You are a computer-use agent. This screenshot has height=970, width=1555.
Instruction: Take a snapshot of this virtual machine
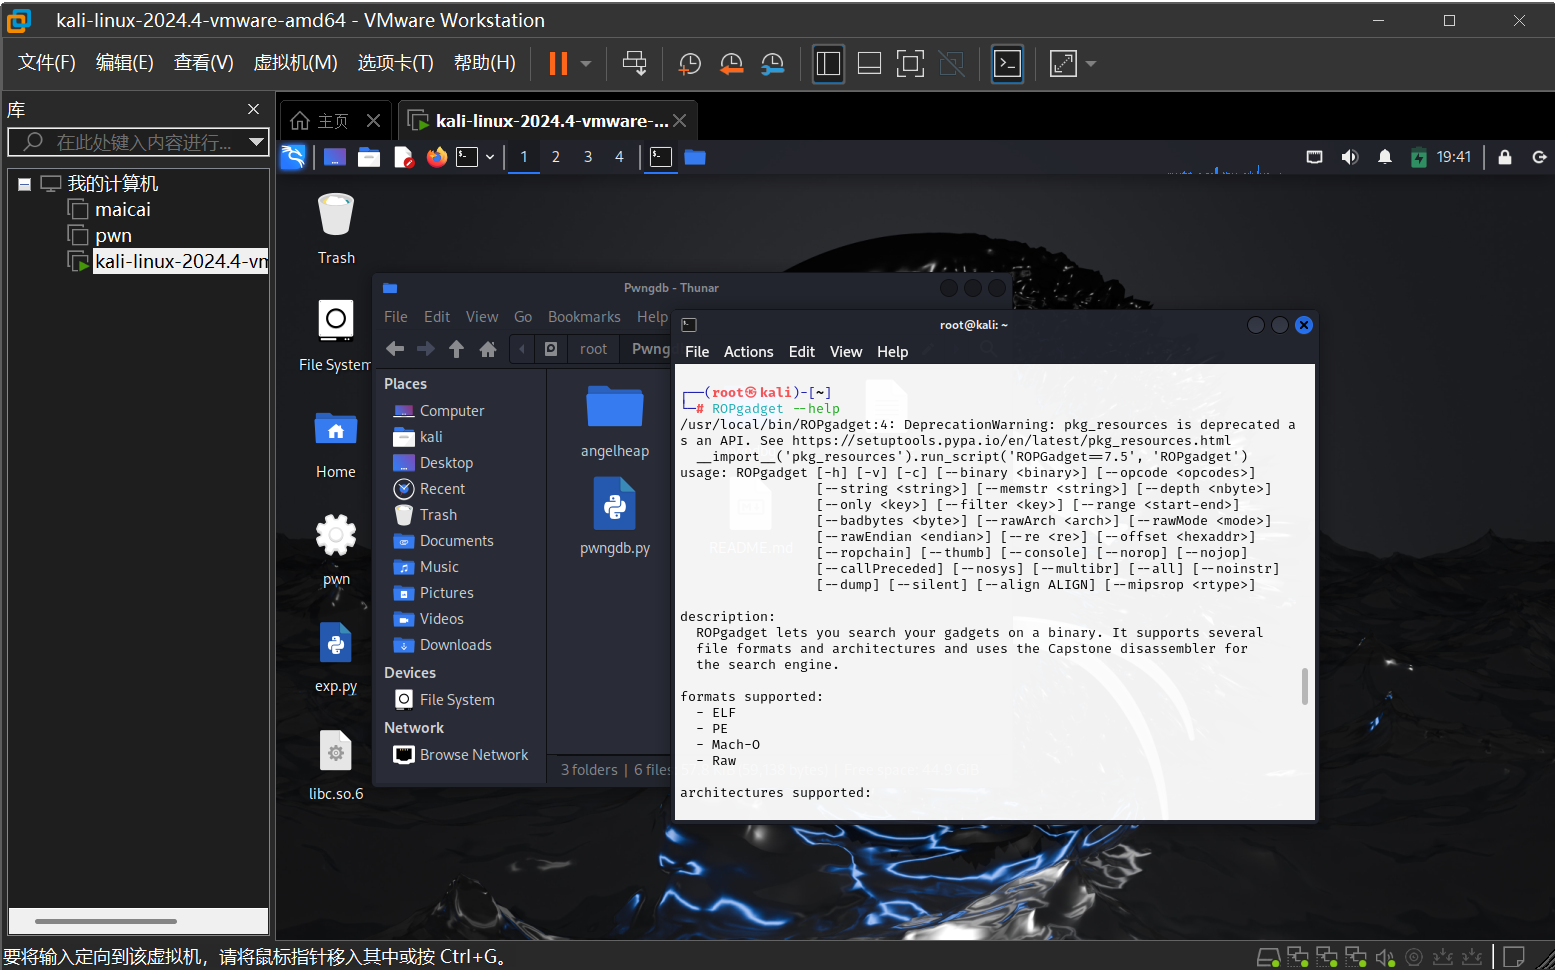coord(689,64)
